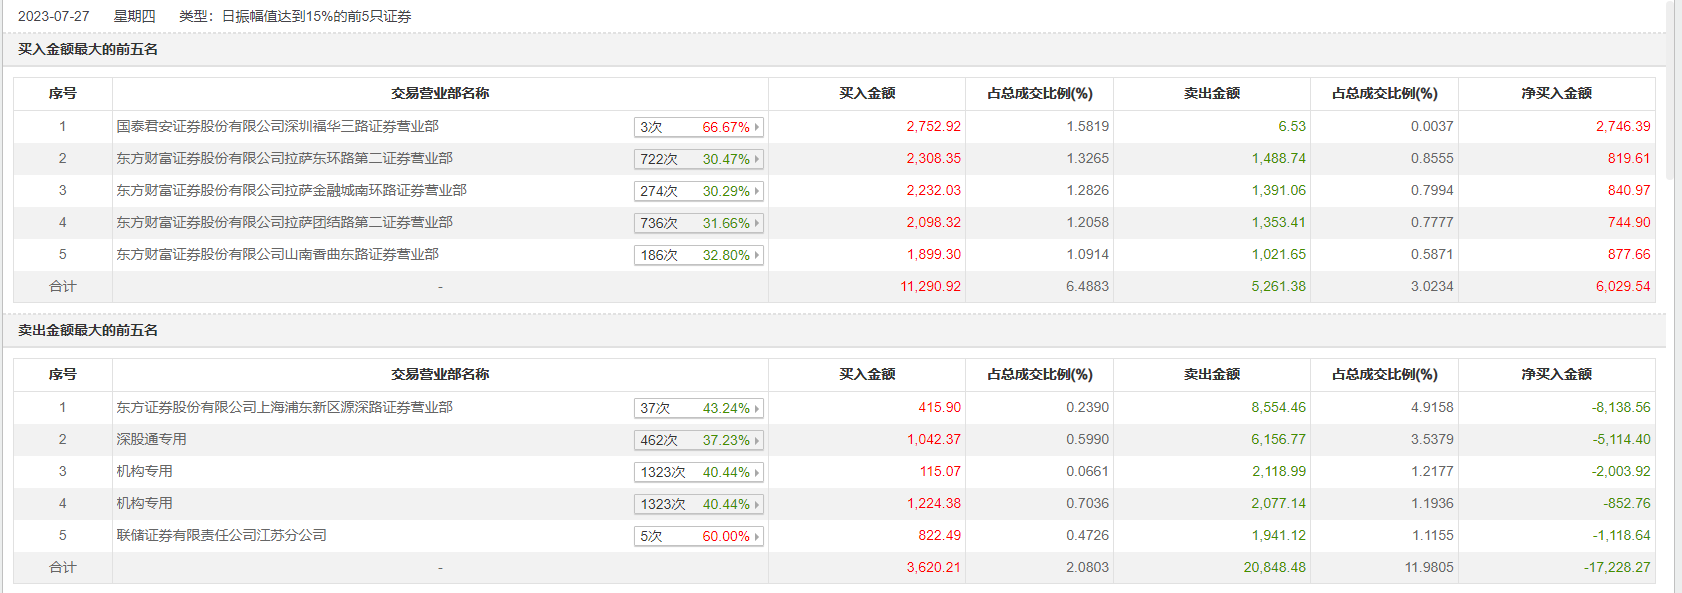The image size is (1682, 593).
Task: Click the small arrow beside 43.24%
Action: 757,408
